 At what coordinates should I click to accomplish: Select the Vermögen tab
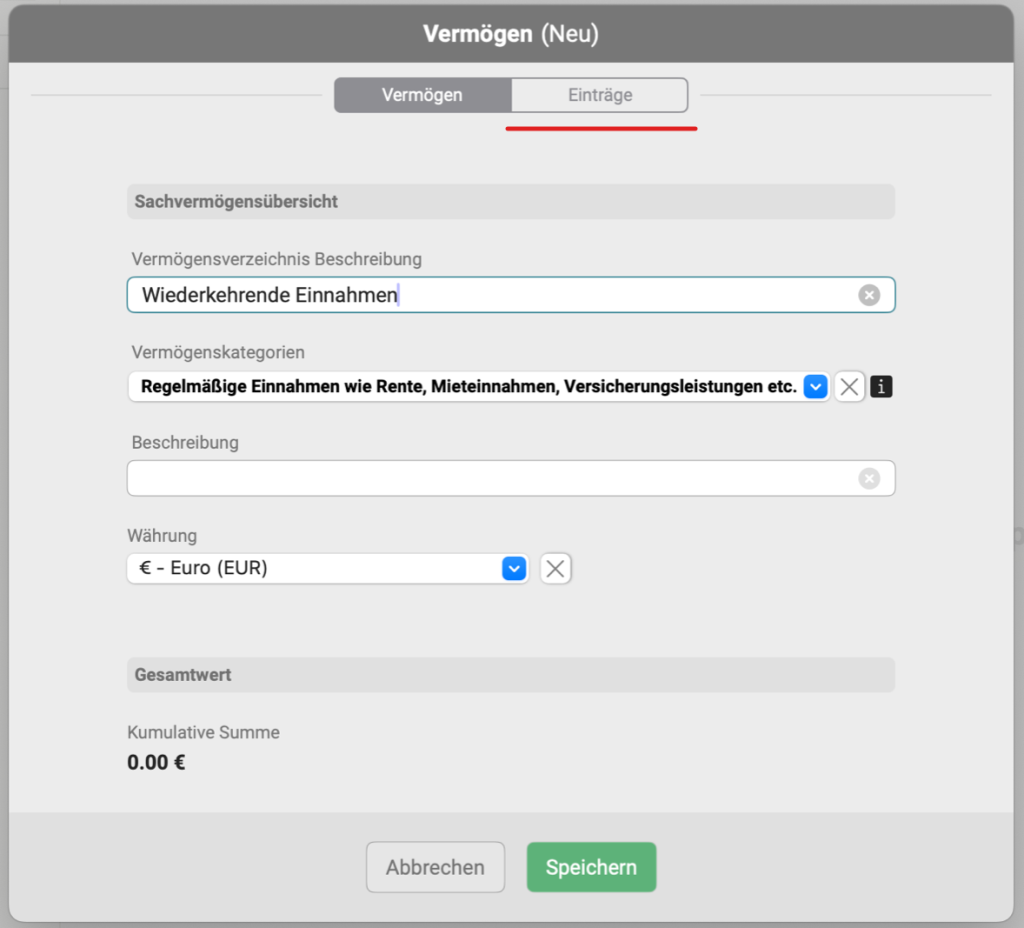pyautogui.click(x=422, y=96)
